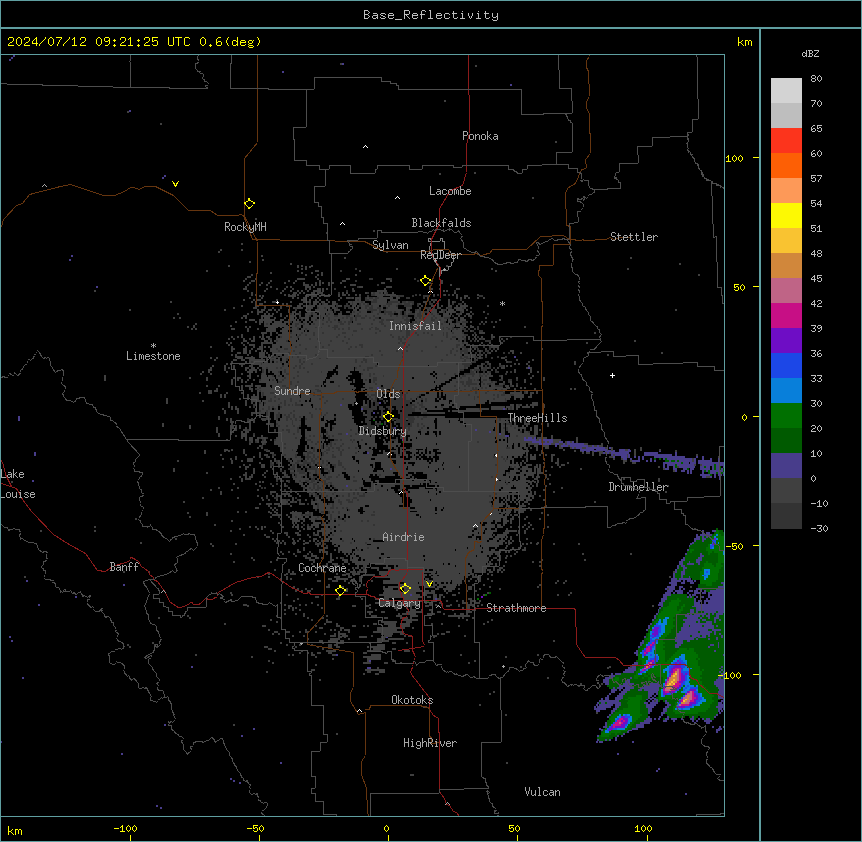The image size is (862, 842).
Task: Click the Limestone label
Action: pyautogui.click(x=153, y=356)
